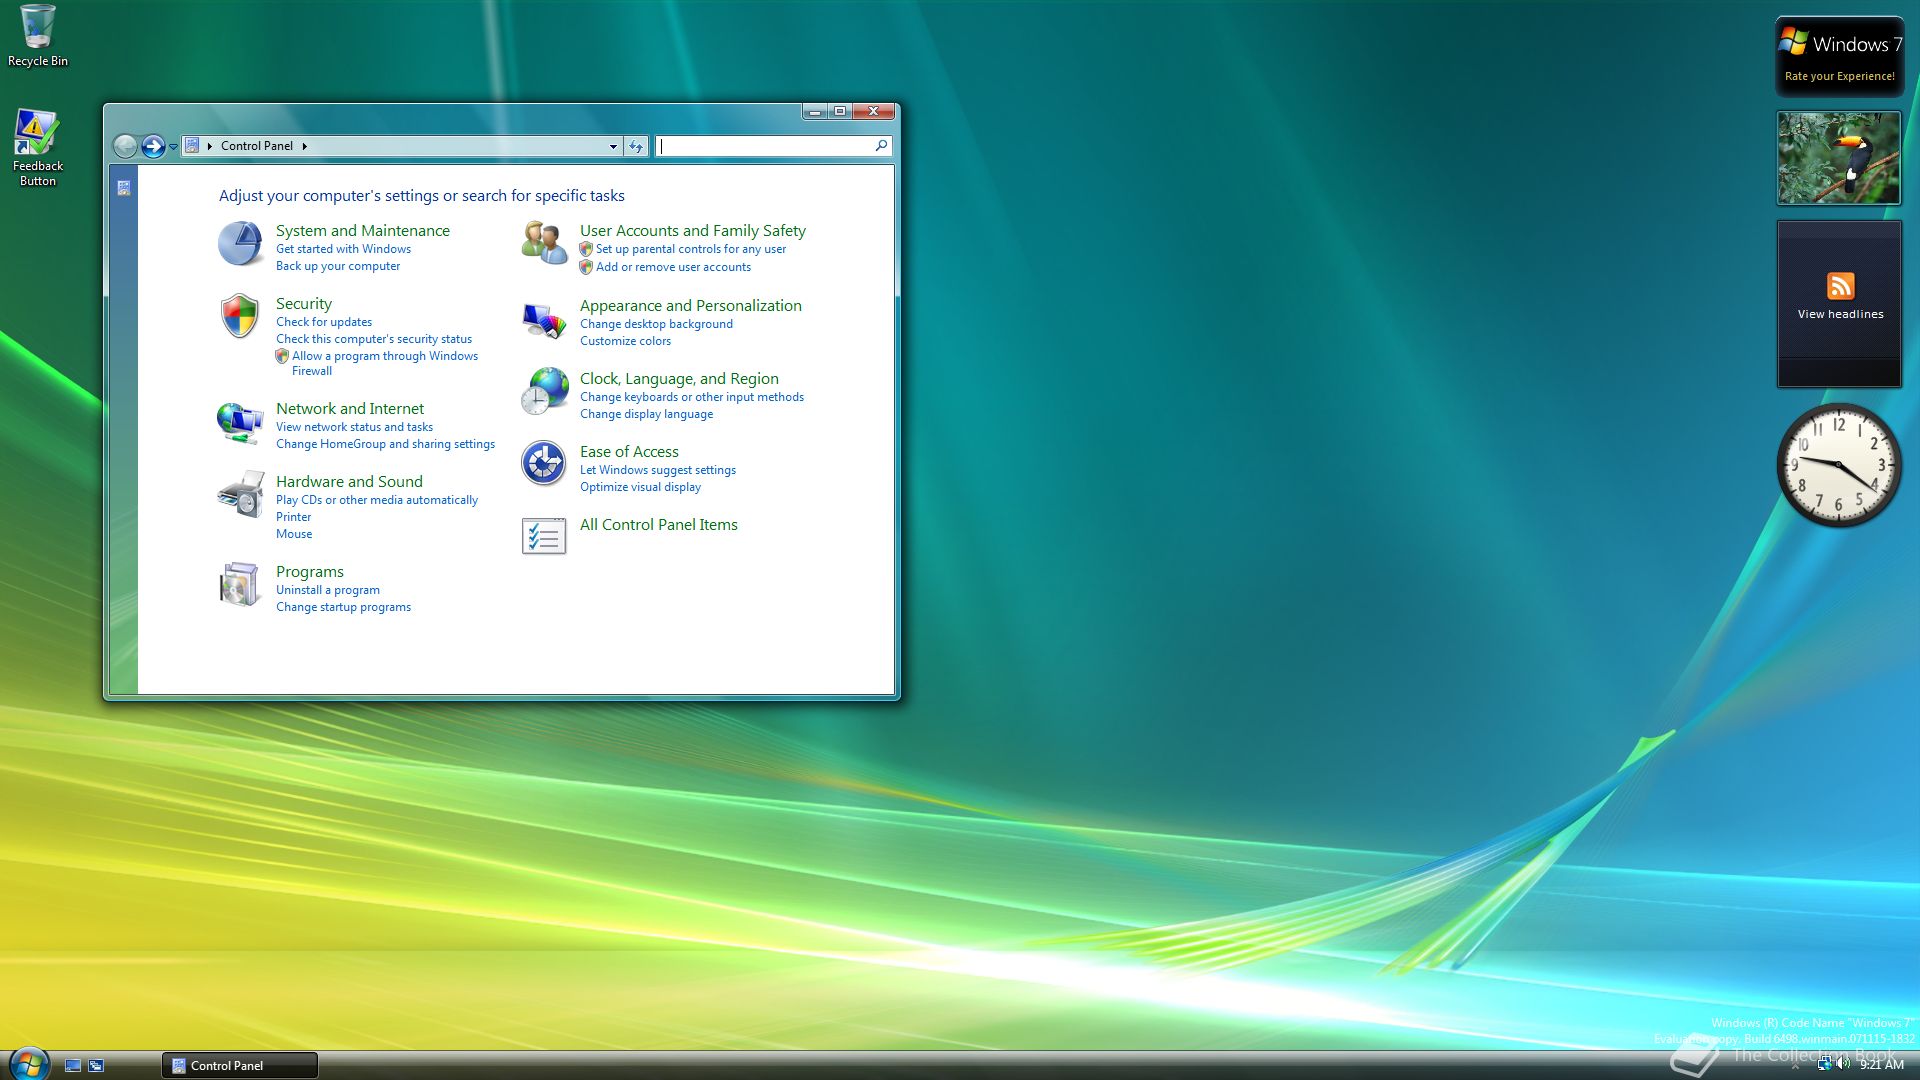This screenshot has height=1080, width=1920.
Task: Expand the arrow before Control Panel breadcrumb
Action: point(210,146)
